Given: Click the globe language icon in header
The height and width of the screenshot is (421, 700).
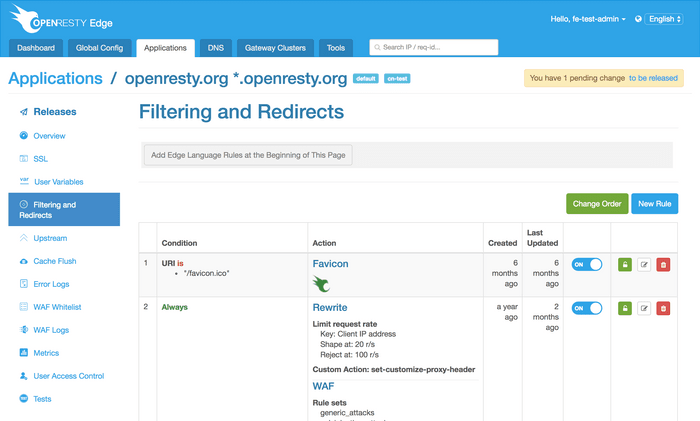Looking at the screenshot, I should [x=638, y=19].
